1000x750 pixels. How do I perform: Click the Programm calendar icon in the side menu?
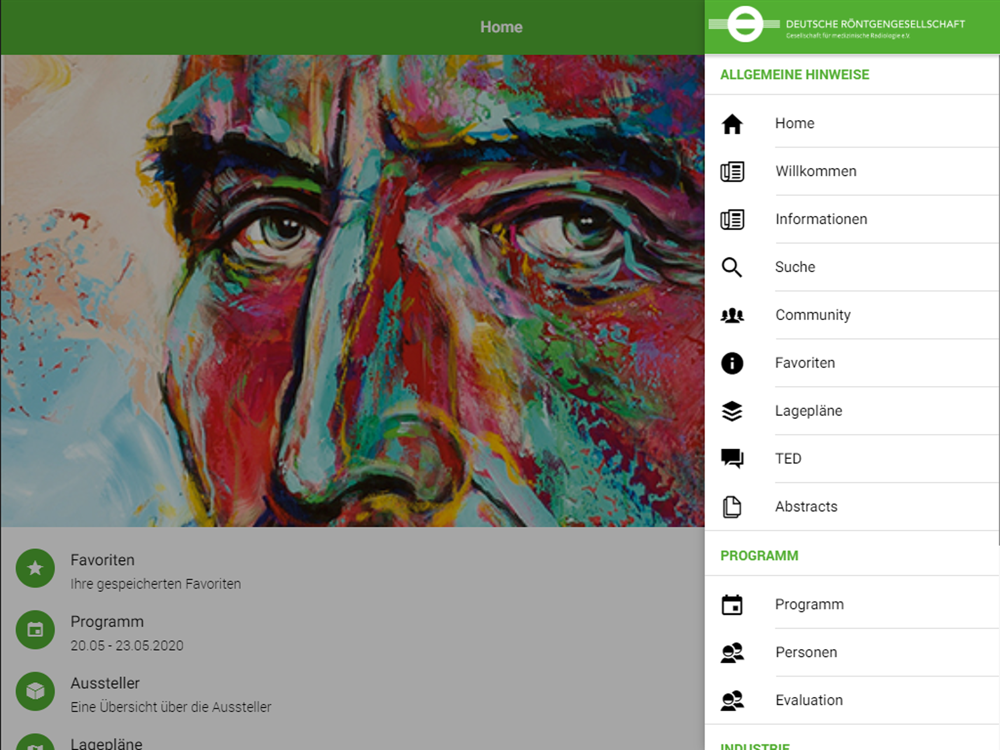tap(732, 605)
